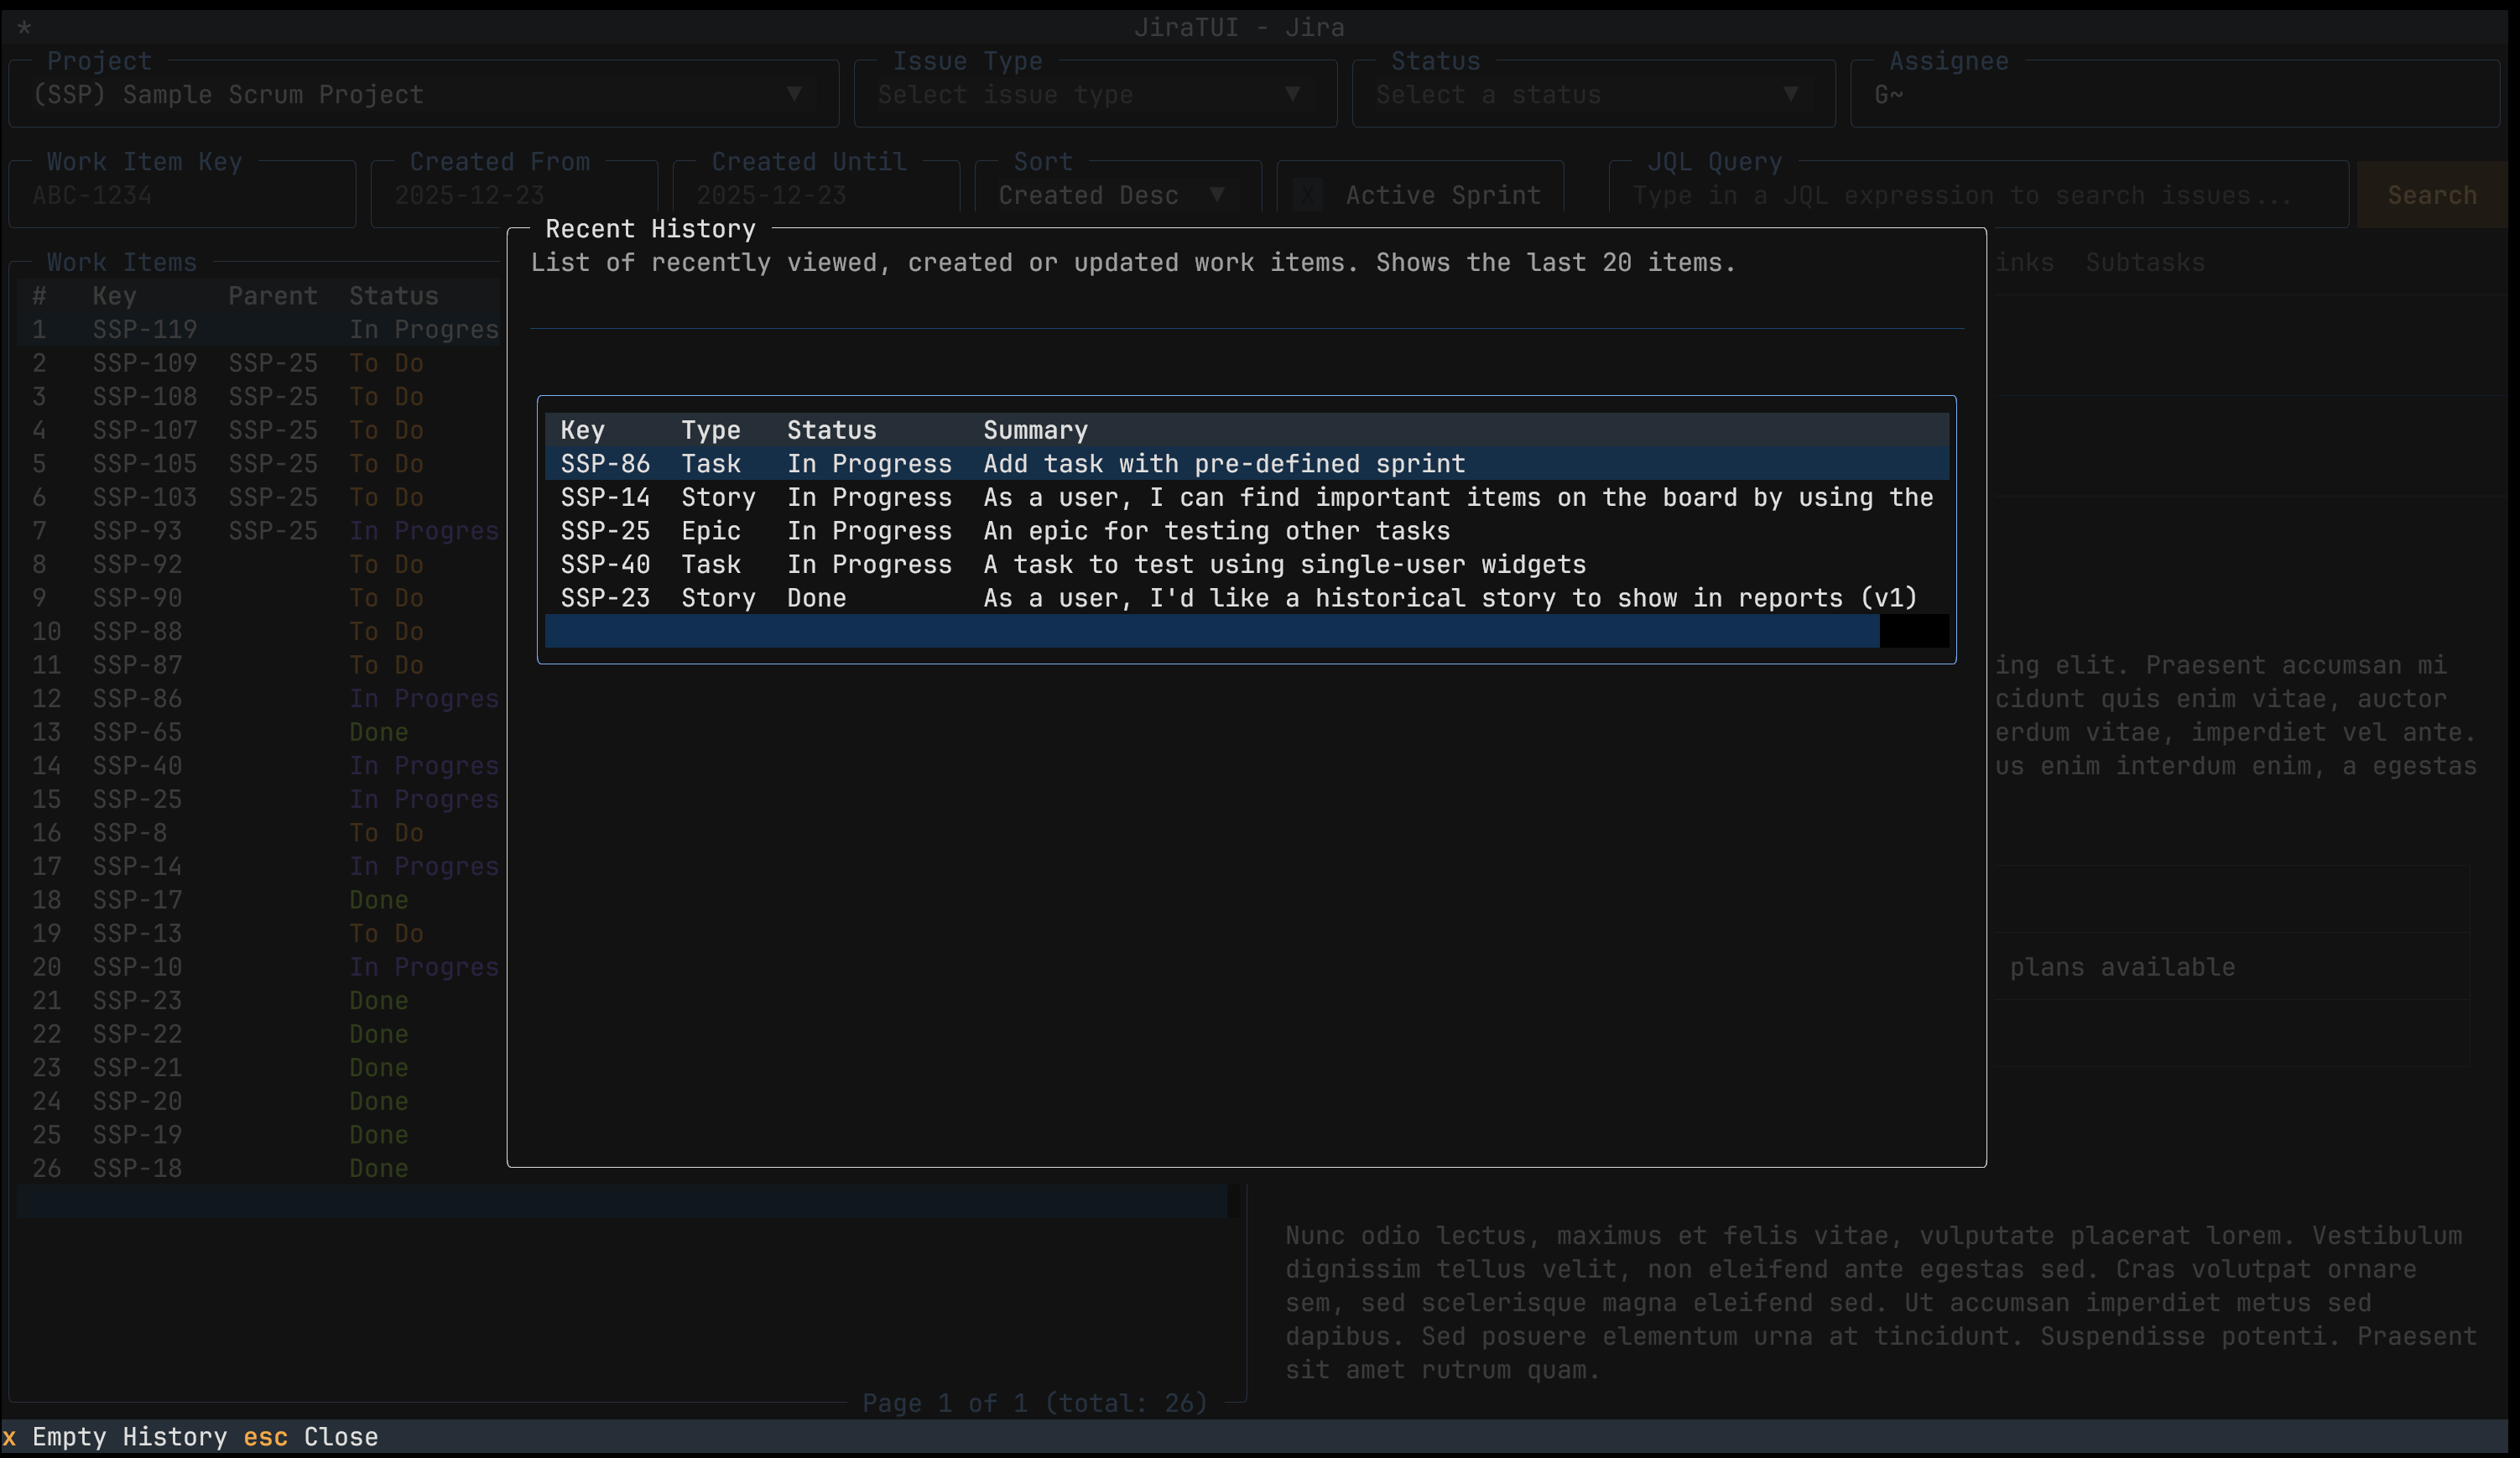Viewport: 2520px width, 1458px height.
Task: Click into the Work Item Key field
Action: pyautogui.click(x=182, y=195)
